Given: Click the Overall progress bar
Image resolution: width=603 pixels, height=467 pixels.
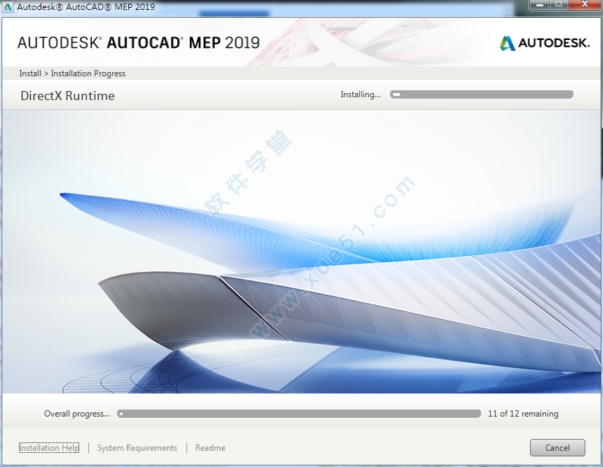Looking at the screenshot, I should point(299,414).
